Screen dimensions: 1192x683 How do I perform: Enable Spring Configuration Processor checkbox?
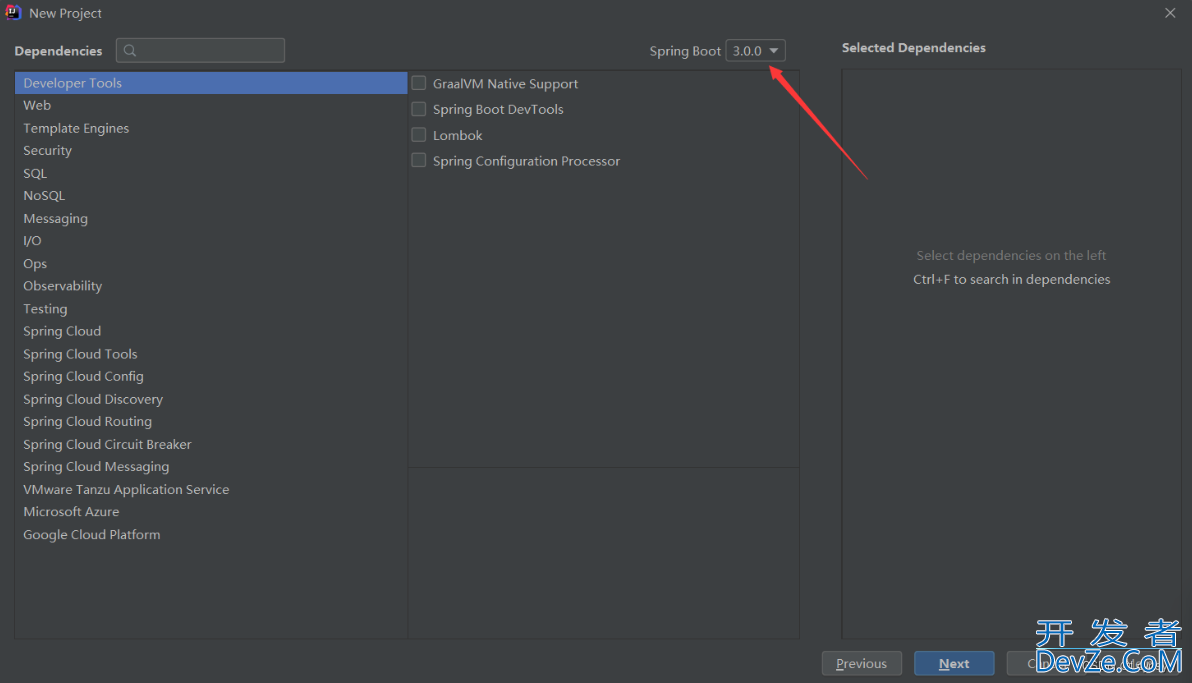(418, 160)
